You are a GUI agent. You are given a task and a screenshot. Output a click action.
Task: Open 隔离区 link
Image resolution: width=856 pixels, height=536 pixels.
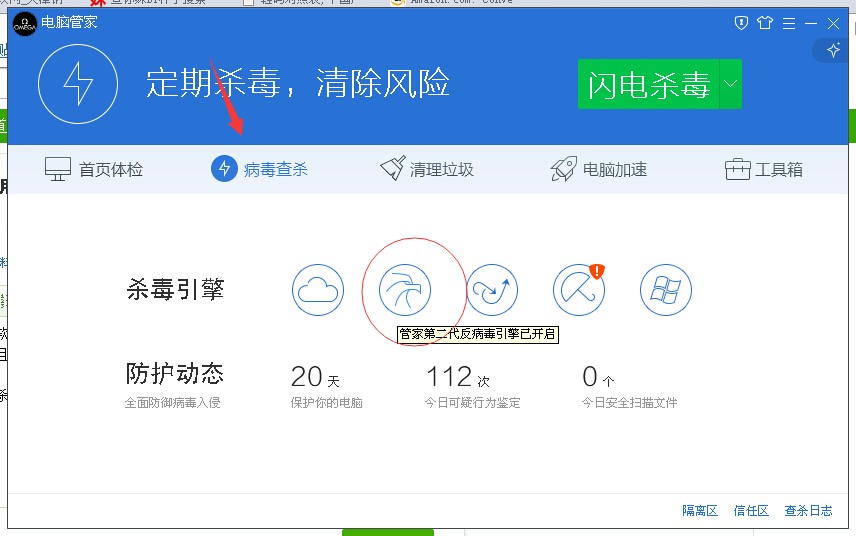(x=700, y=510)
